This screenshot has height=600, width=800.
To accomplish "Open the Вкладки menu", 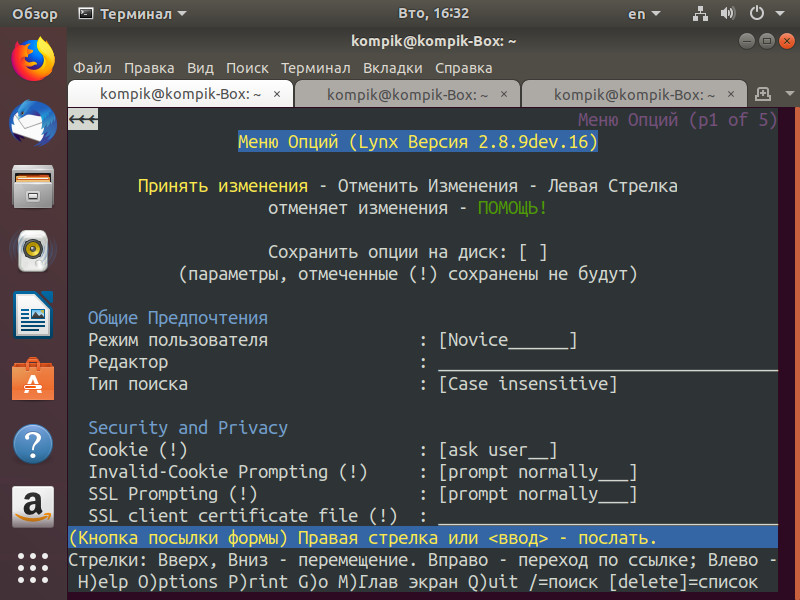I will (x=393, y=68).
